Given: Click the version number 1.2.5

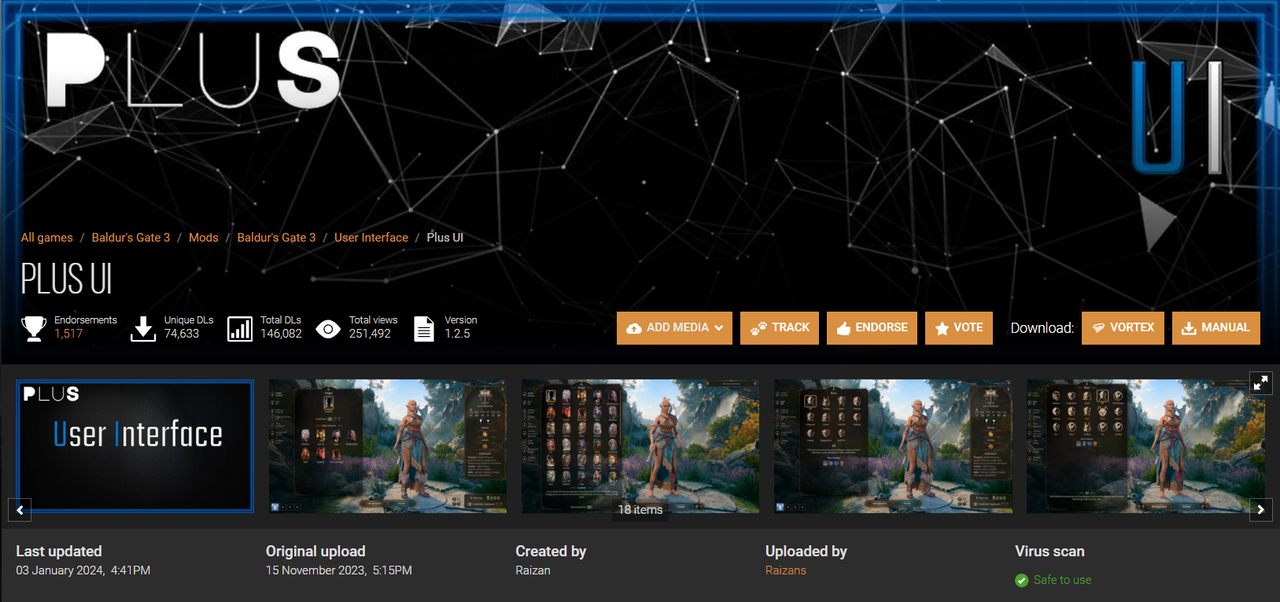Looking at the screenshot, I should [x=457, y=334].
